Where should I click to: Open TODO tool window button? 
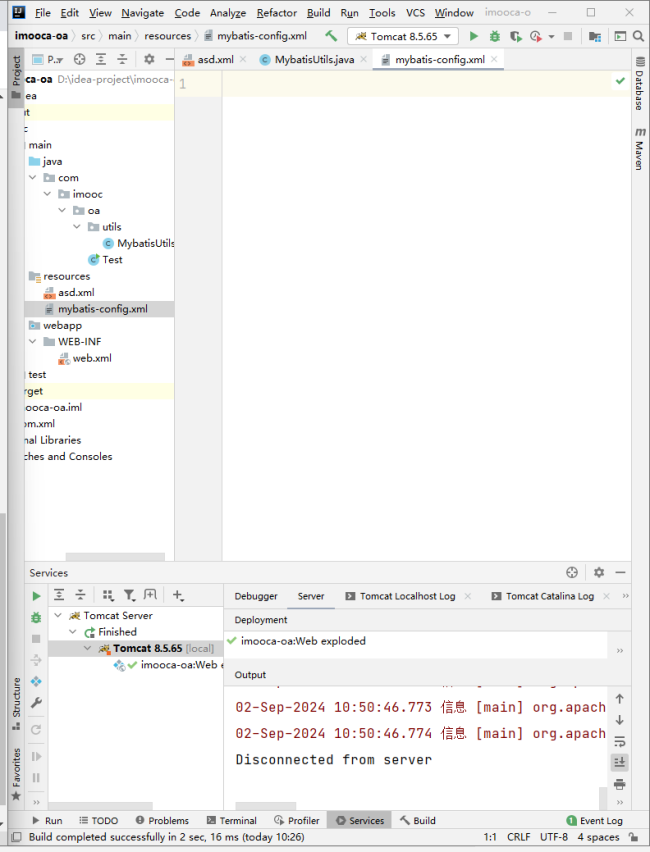pos(98,820)
